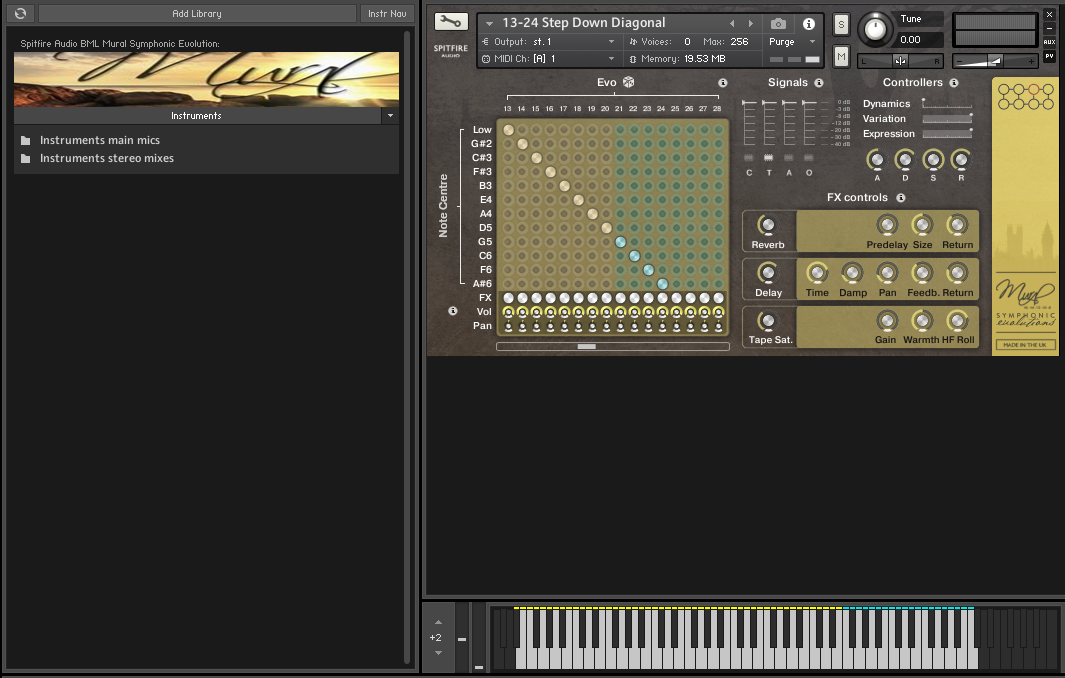Shift keyboard octave up arrow
Screen dimensions: 1065x678
(438, 622)
